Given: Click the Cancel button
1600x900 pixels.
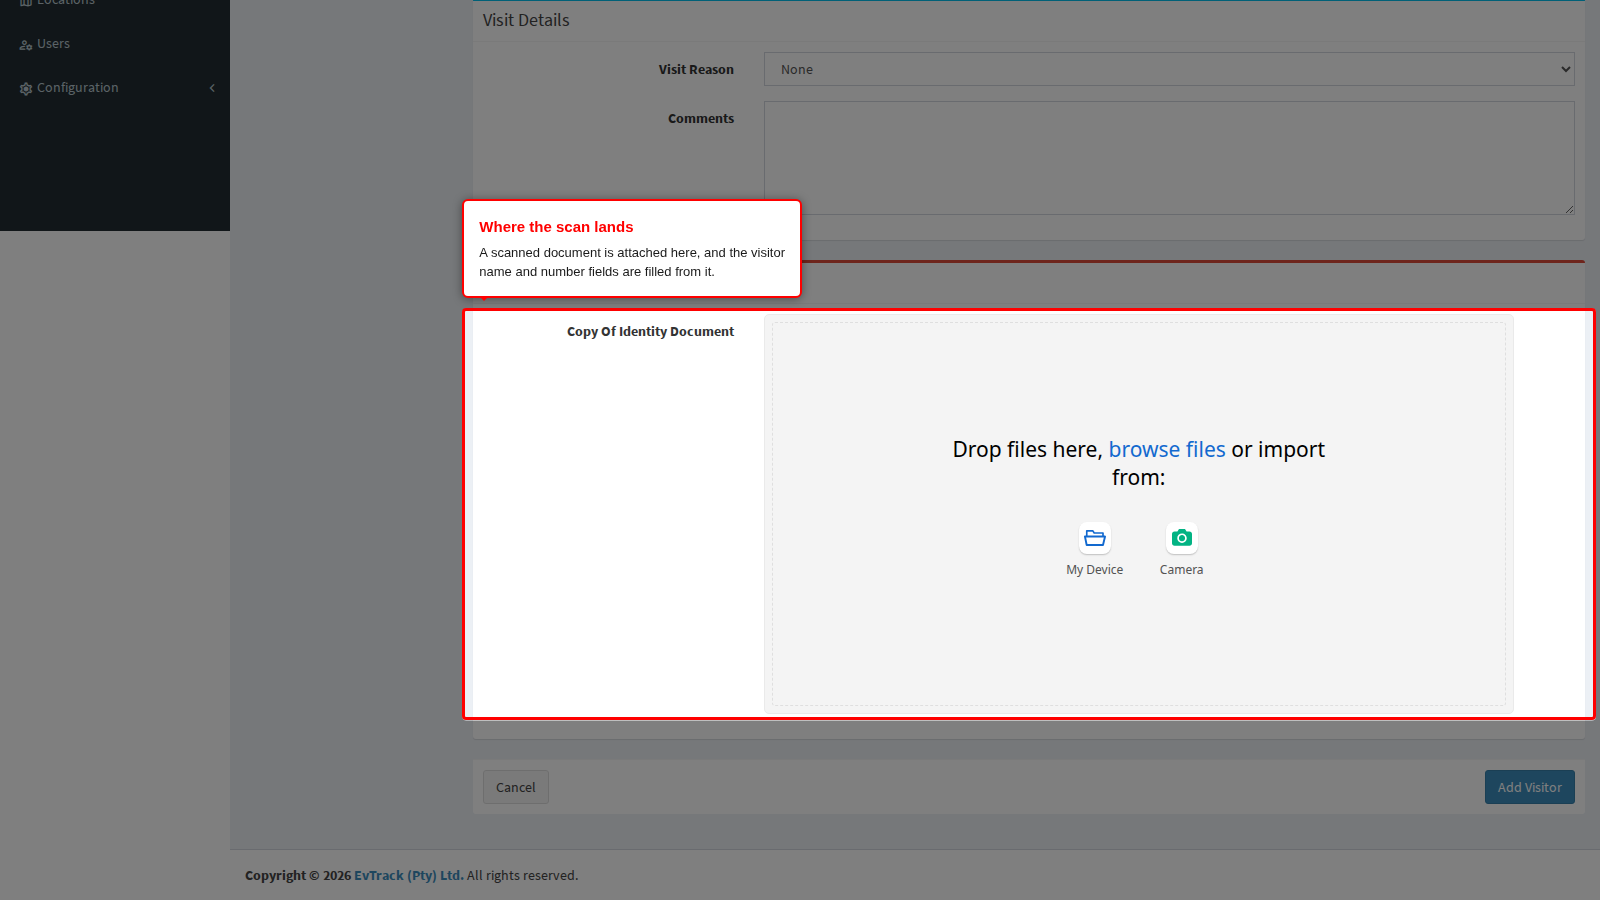Looking at the screenshot, I should point(516,787).
